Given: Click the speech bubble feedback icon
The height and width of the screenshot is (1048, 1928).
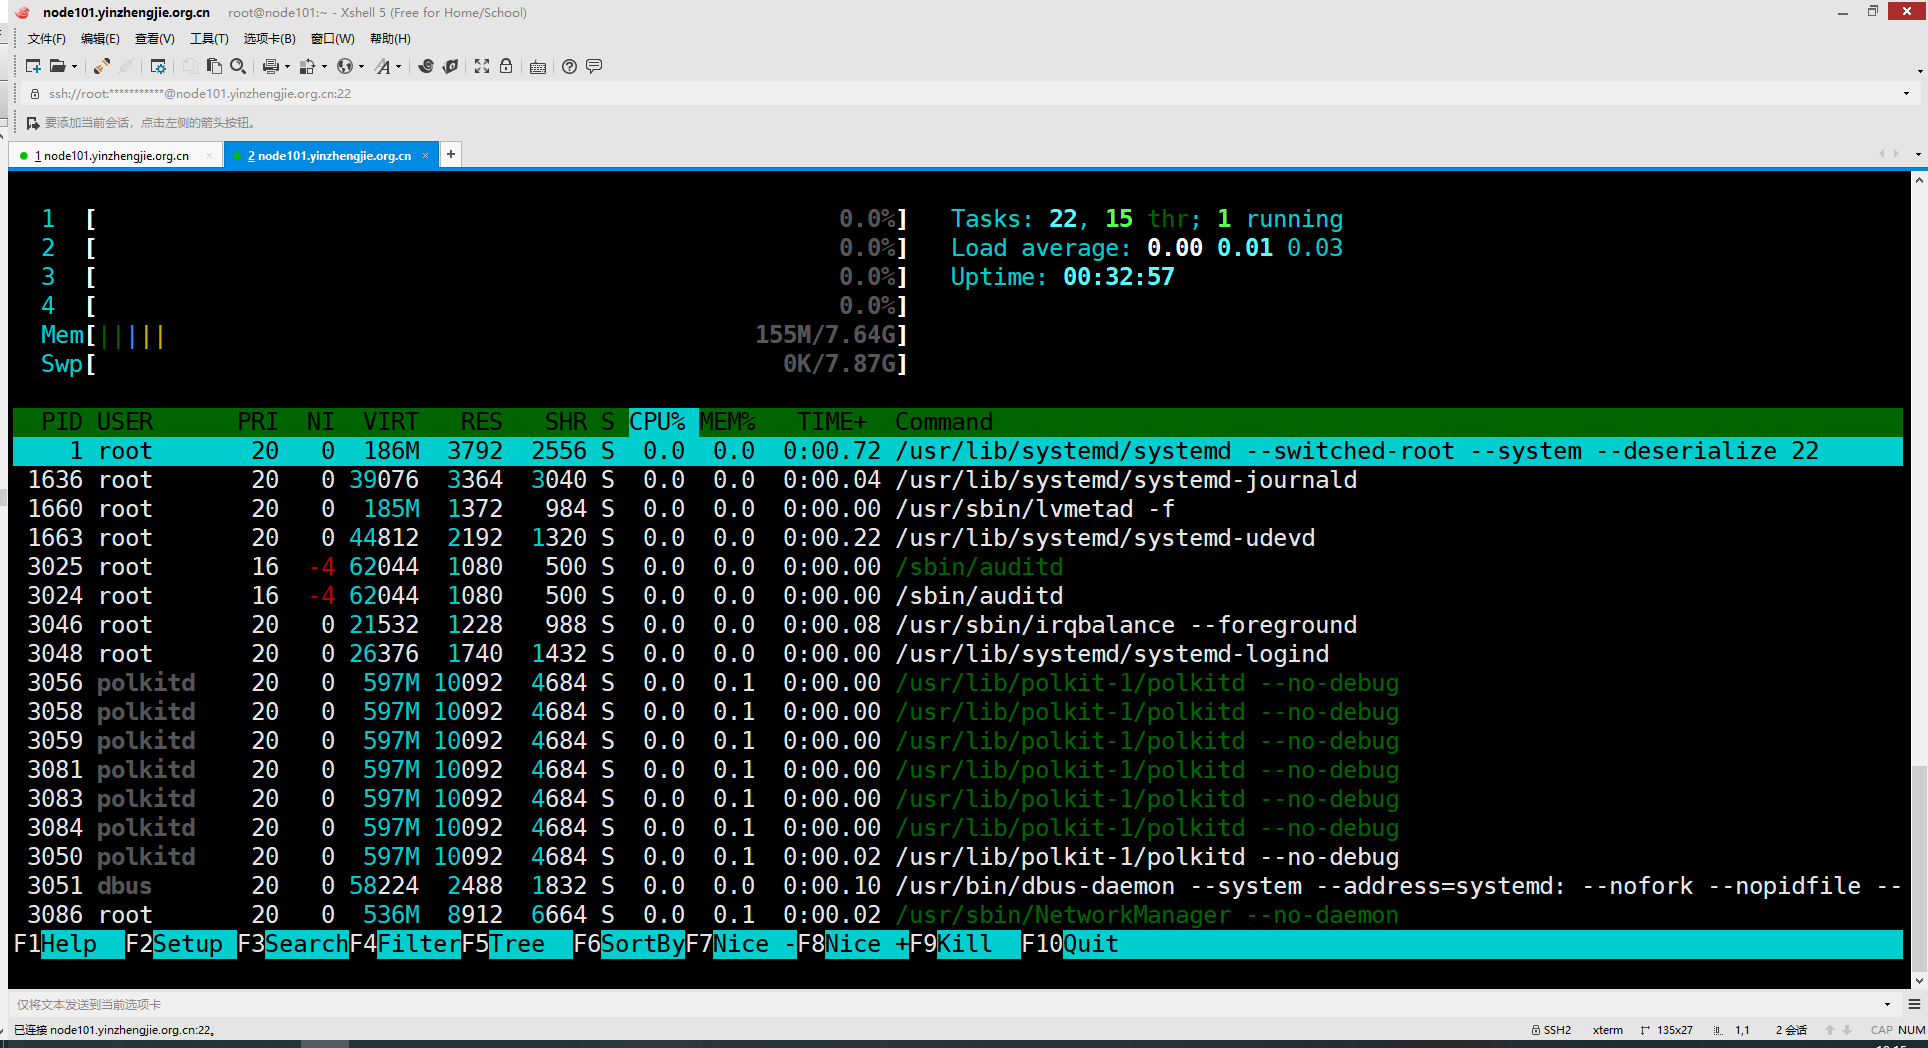Looking at the screenshot, I should point(594,66).
